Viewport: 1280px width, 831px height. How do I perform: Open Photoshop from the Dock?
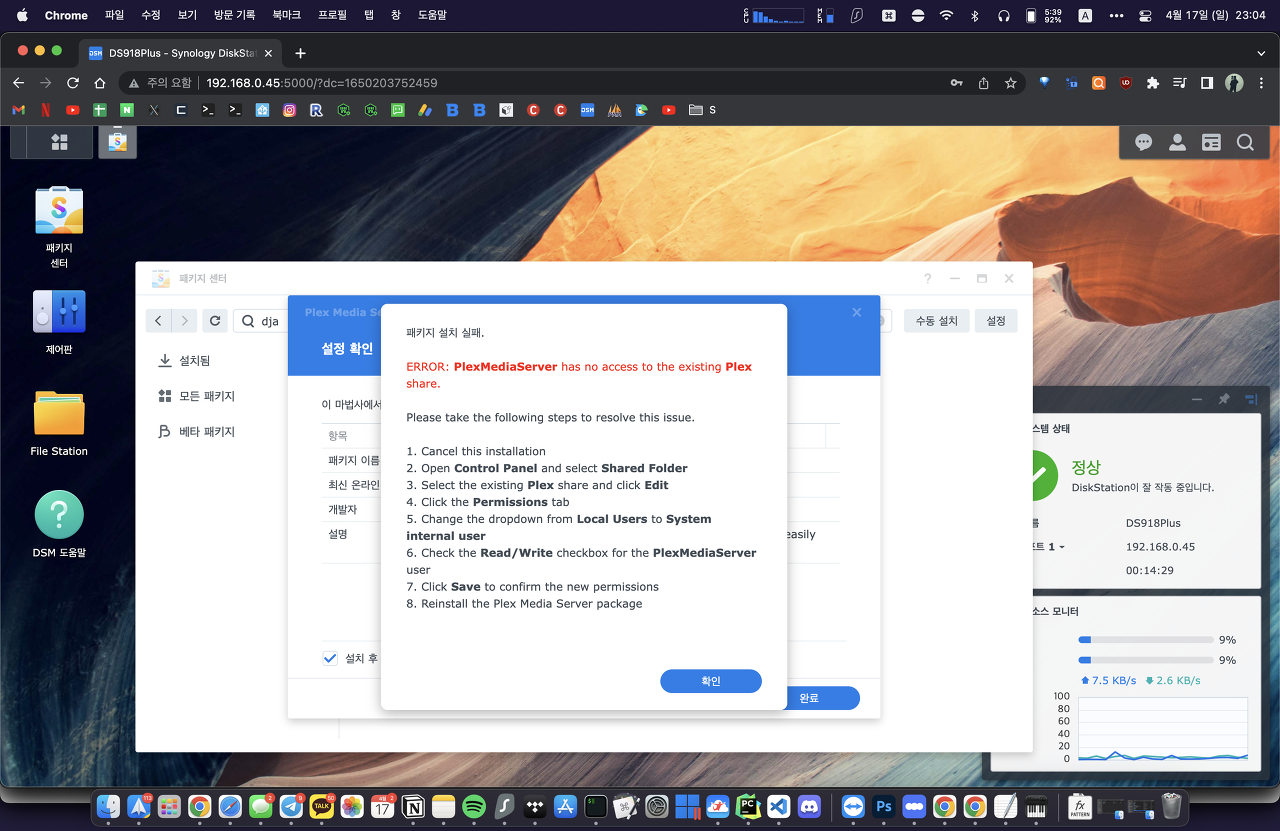883,805
